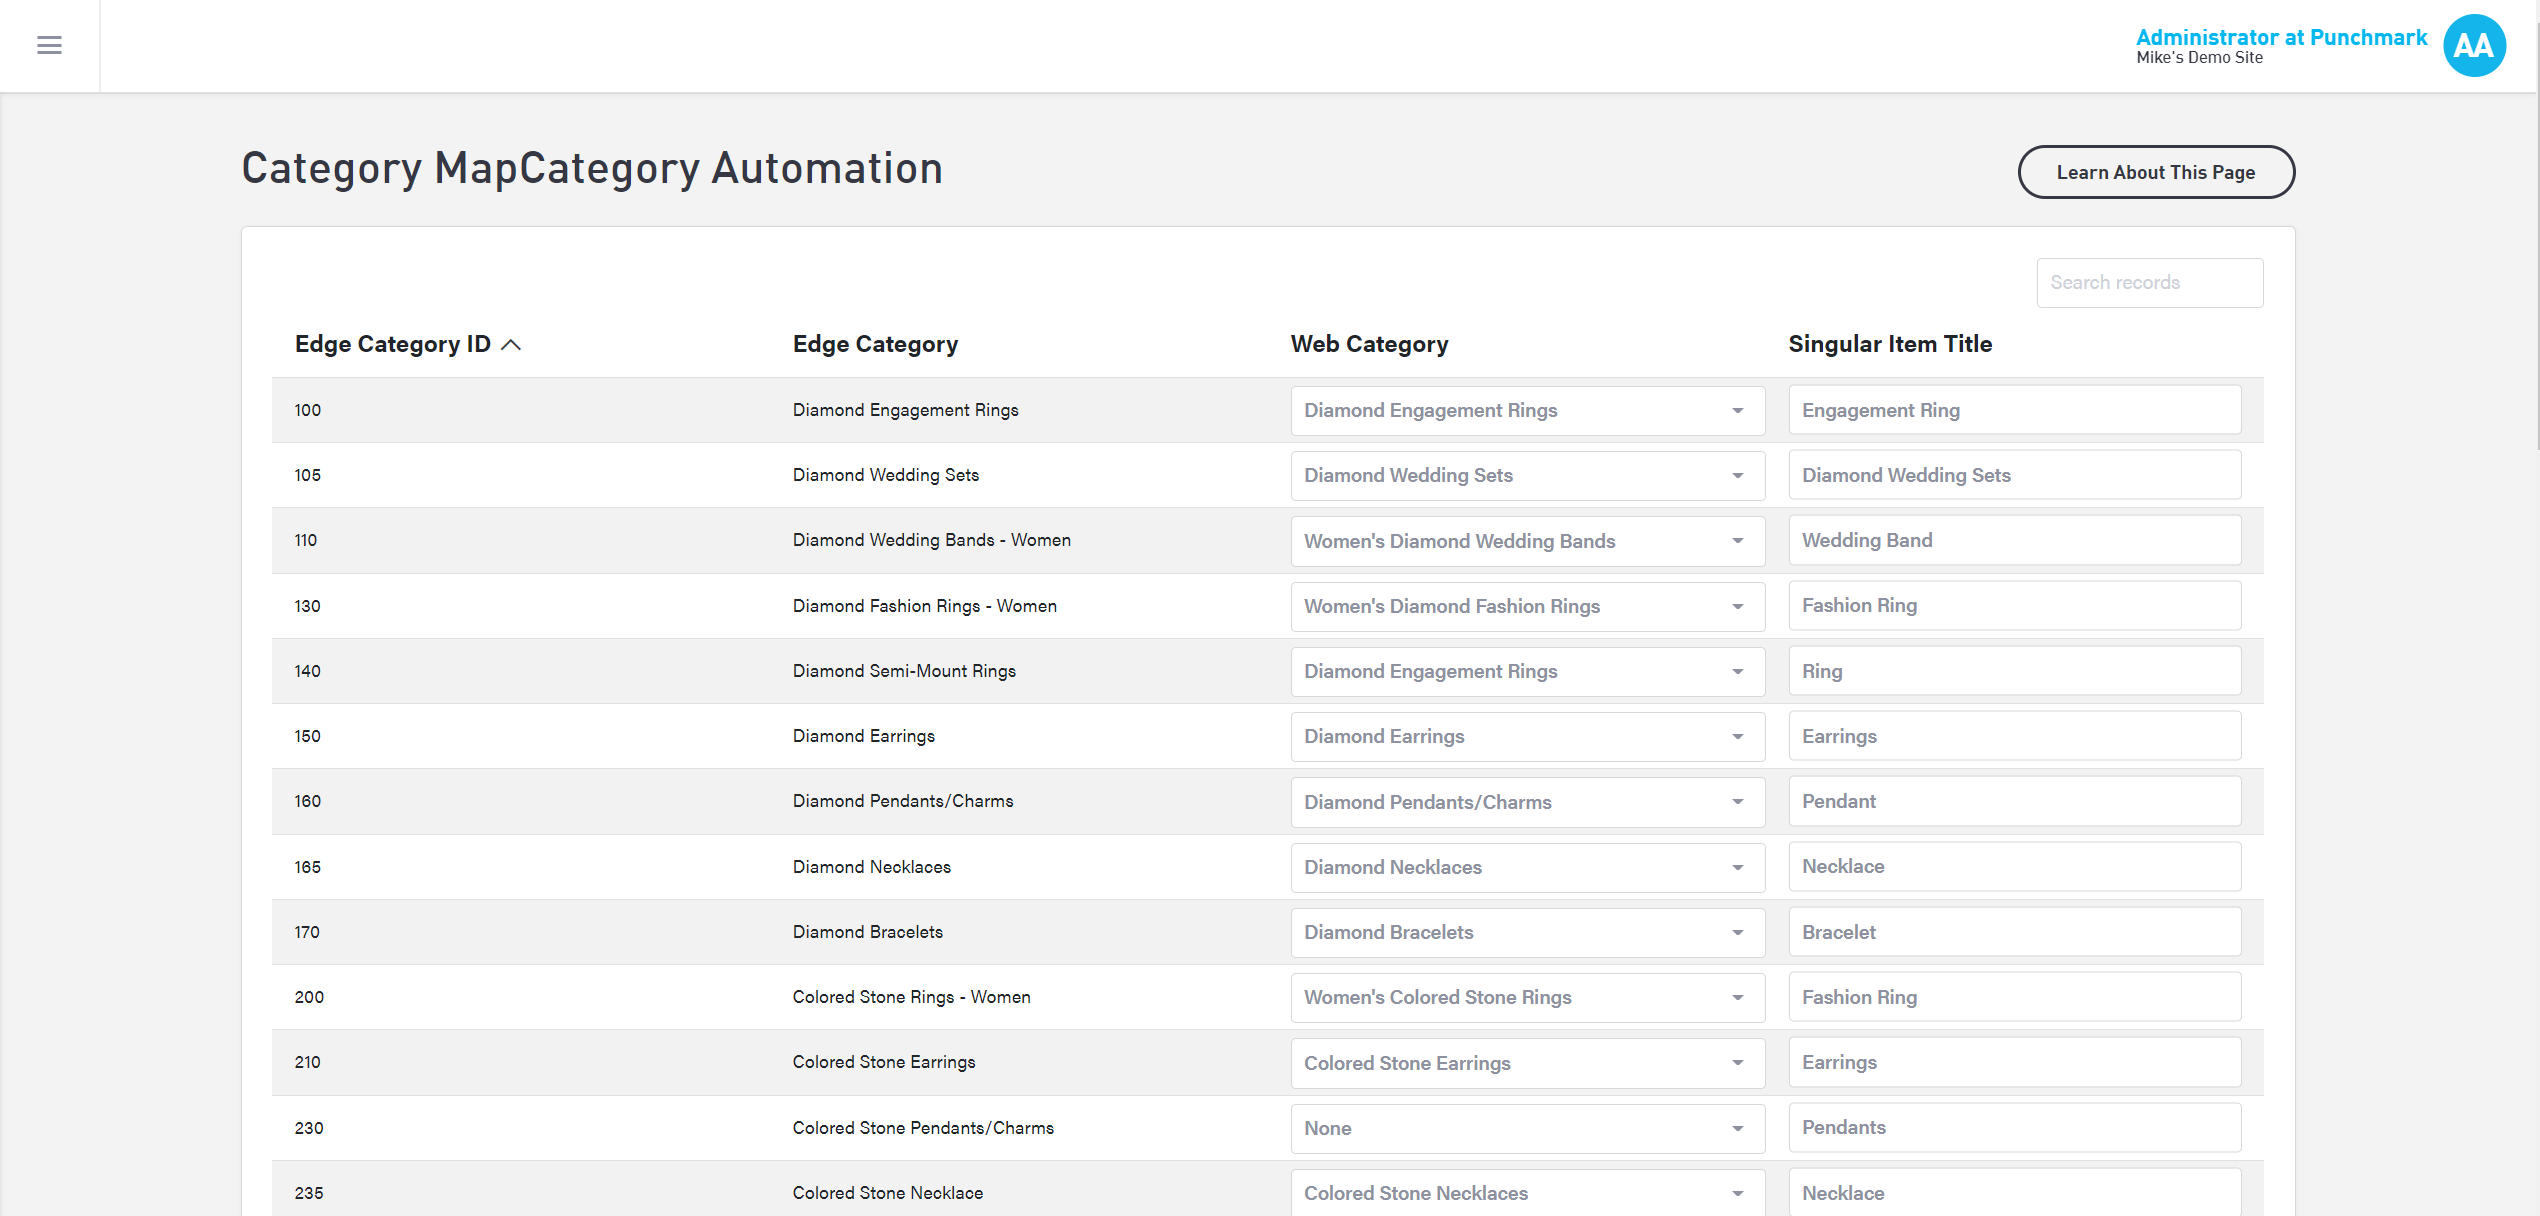Expand Diamond Wedding Sets web category dropdown
This screenshot has height=1216, width=2540.
pyautogui.click(x=1526, y=476)
